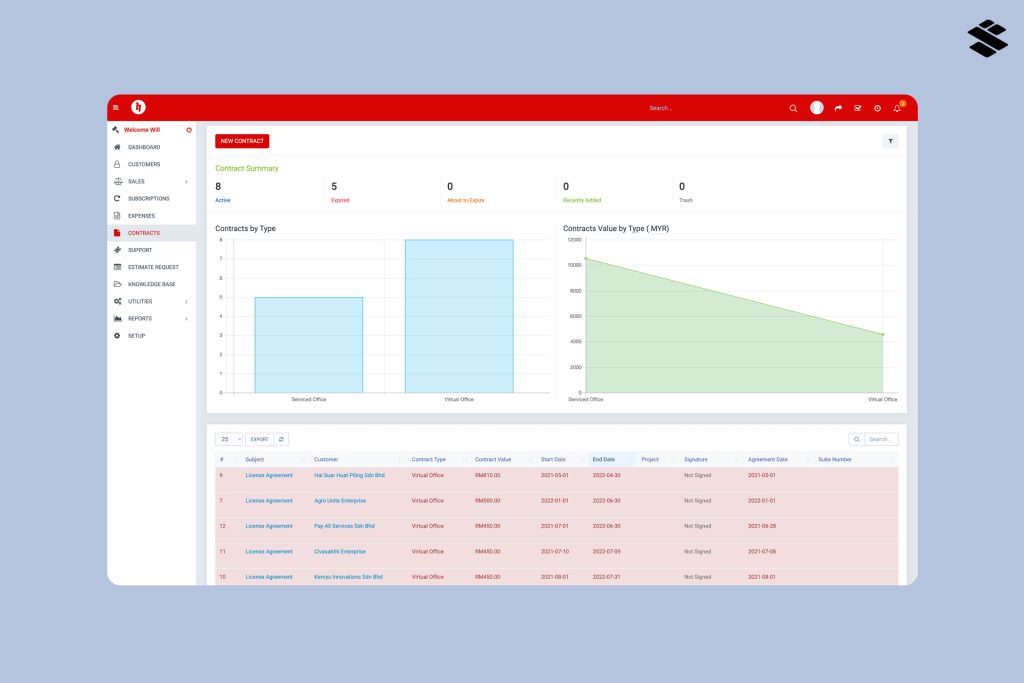Click the contracts table Search input
Image resolution: width=1024 pixels, height=683 pixels.
coord(882,439)
